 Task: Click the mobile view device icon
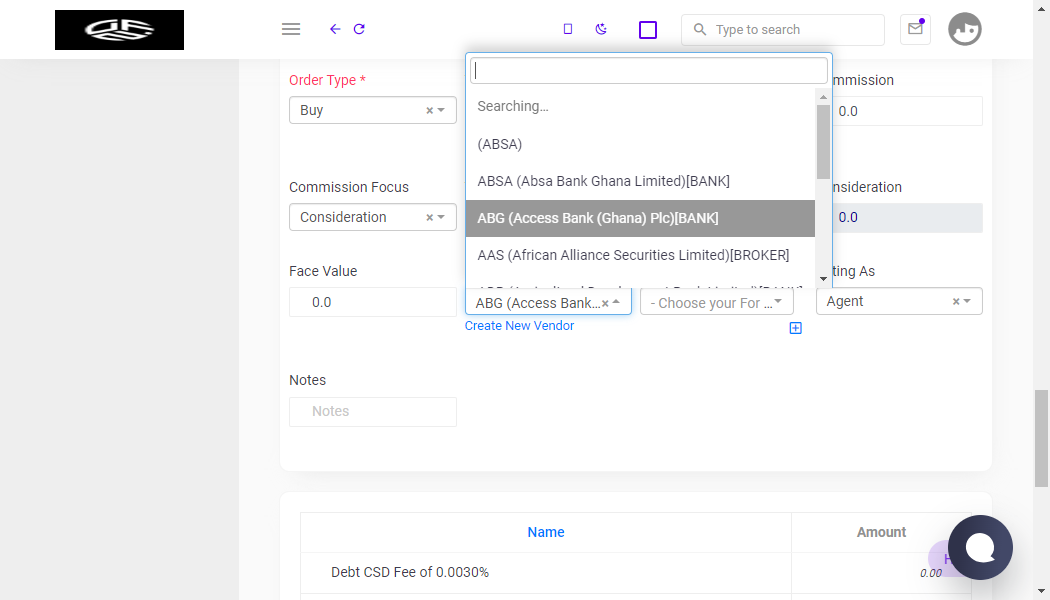568,29
